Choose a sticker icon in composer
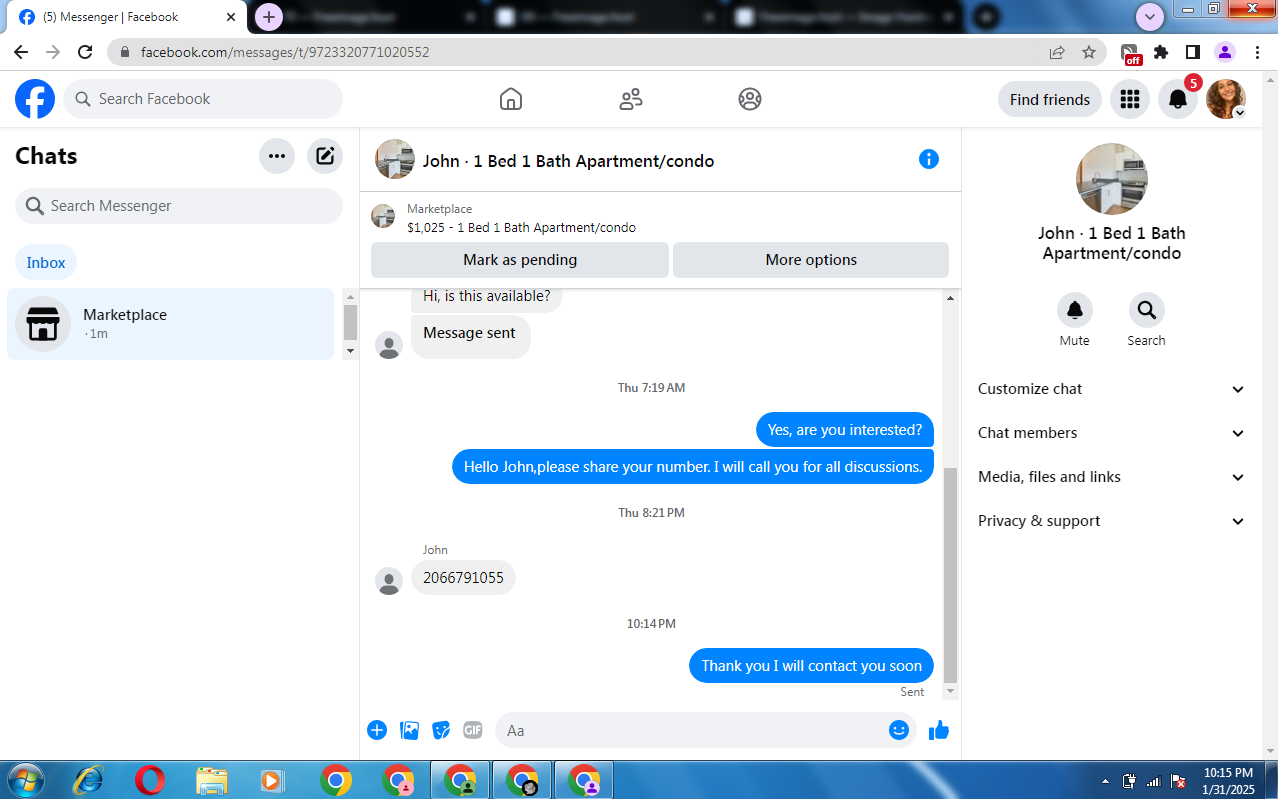This screenshot has height=799, width=1278. pos(441,730)
